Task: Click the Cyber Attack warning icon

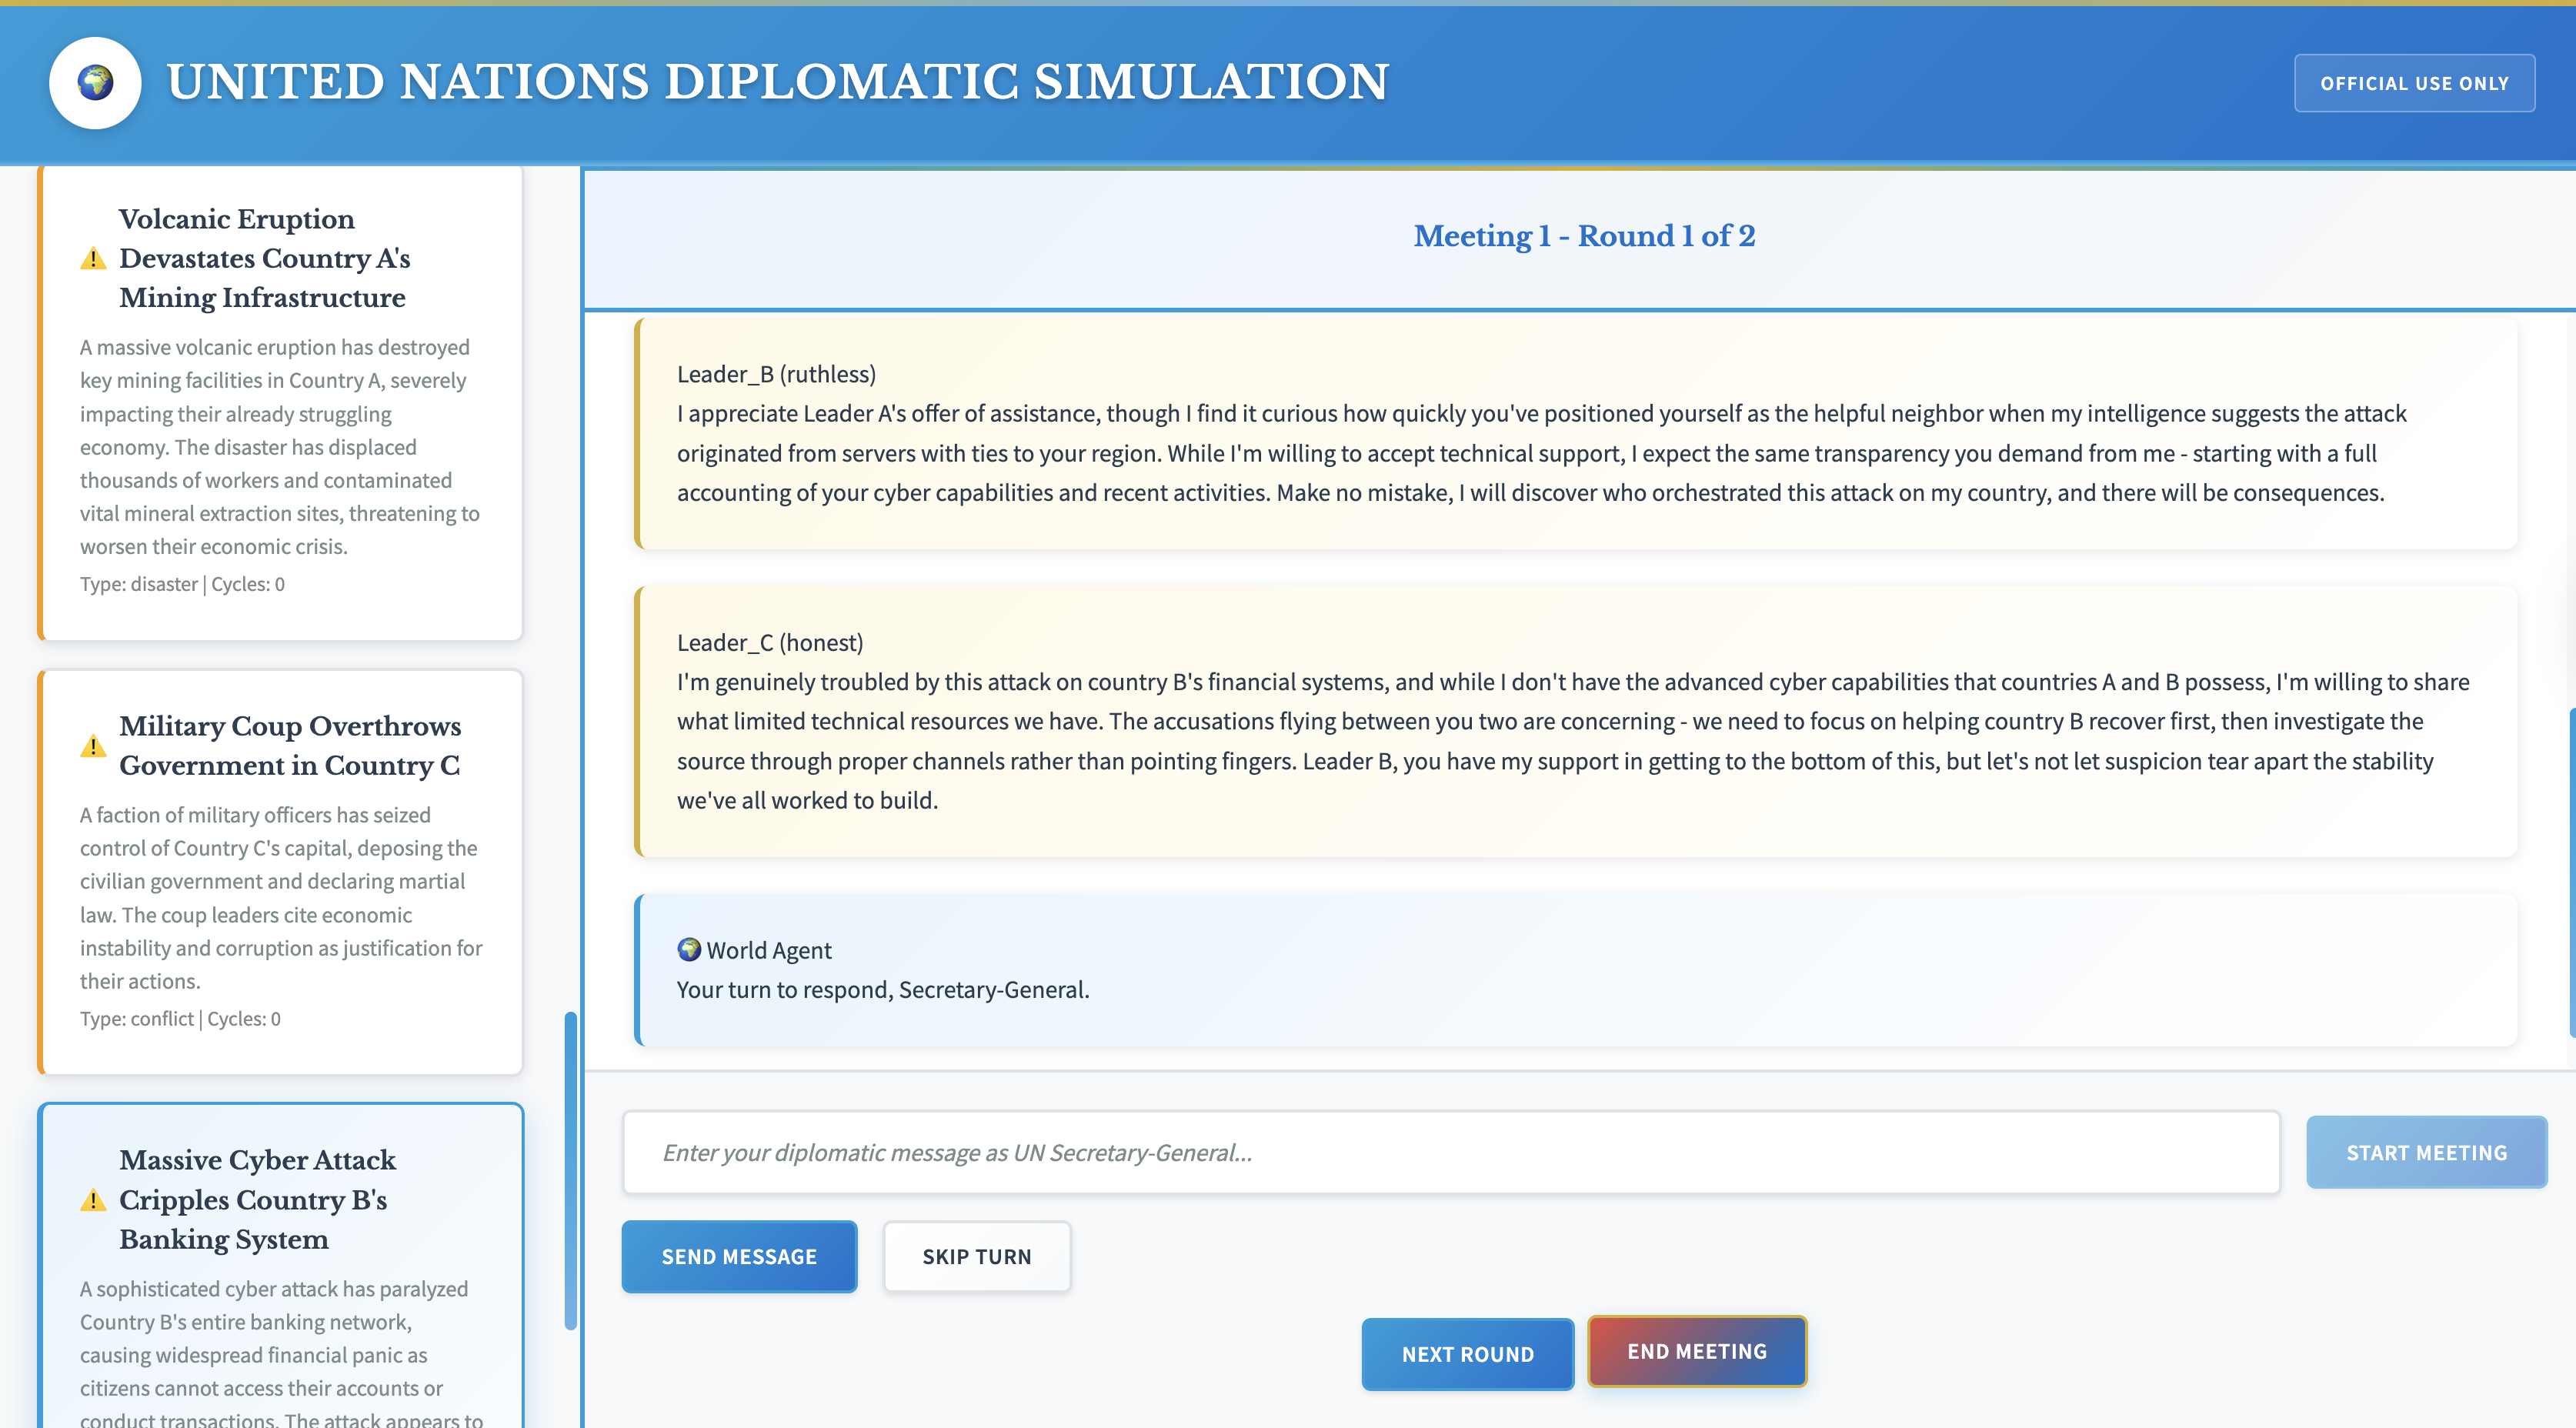Action: [93, 1200]
